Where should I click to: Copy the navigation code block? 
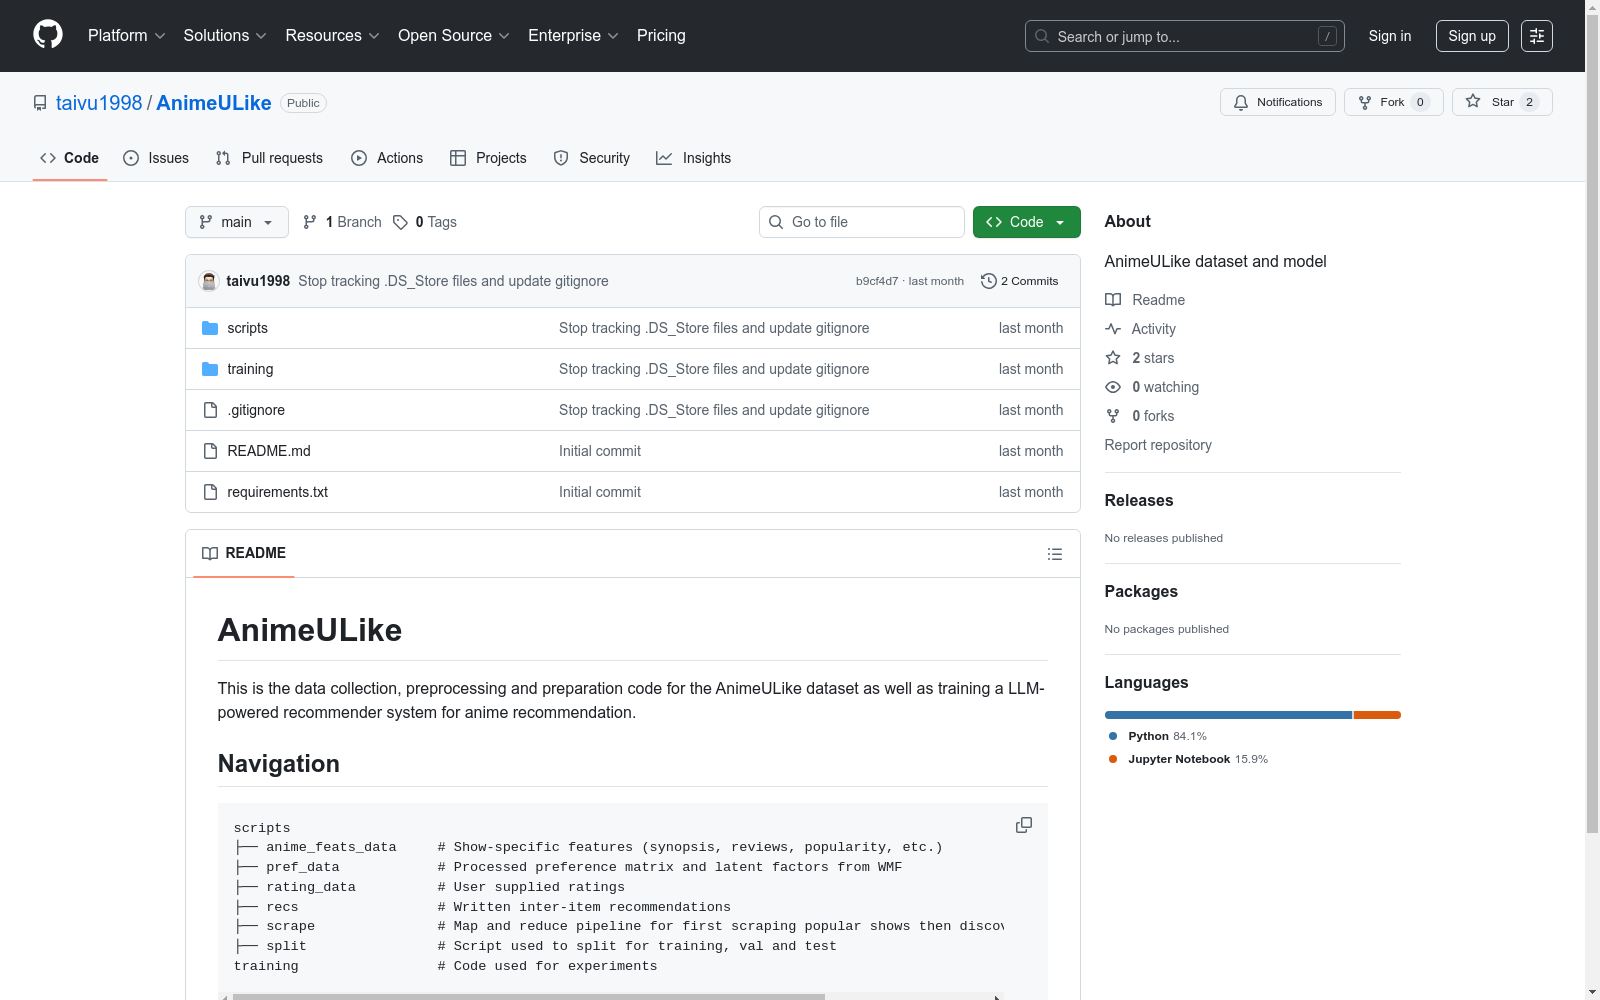click(1024, 825)
